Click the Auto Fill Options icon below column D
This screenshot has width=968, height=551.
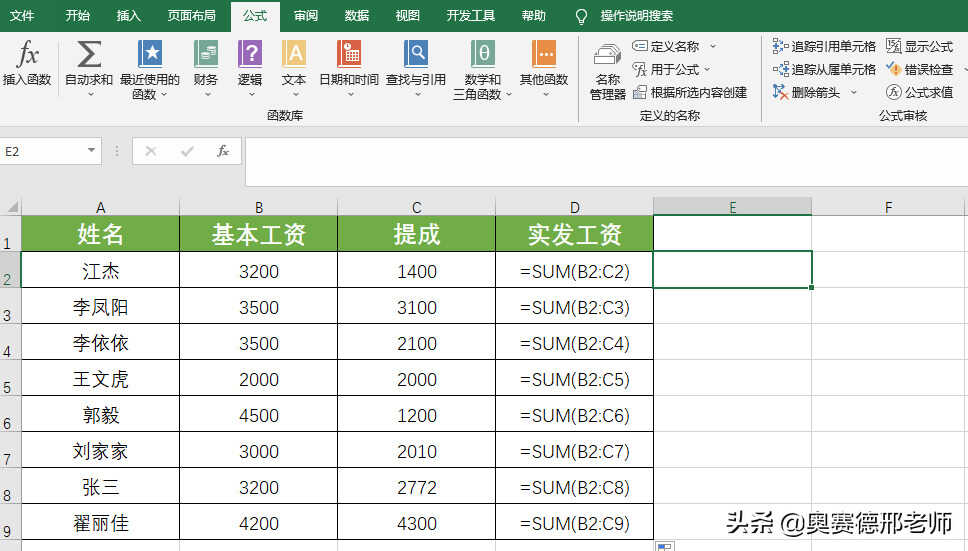point(664,546)
